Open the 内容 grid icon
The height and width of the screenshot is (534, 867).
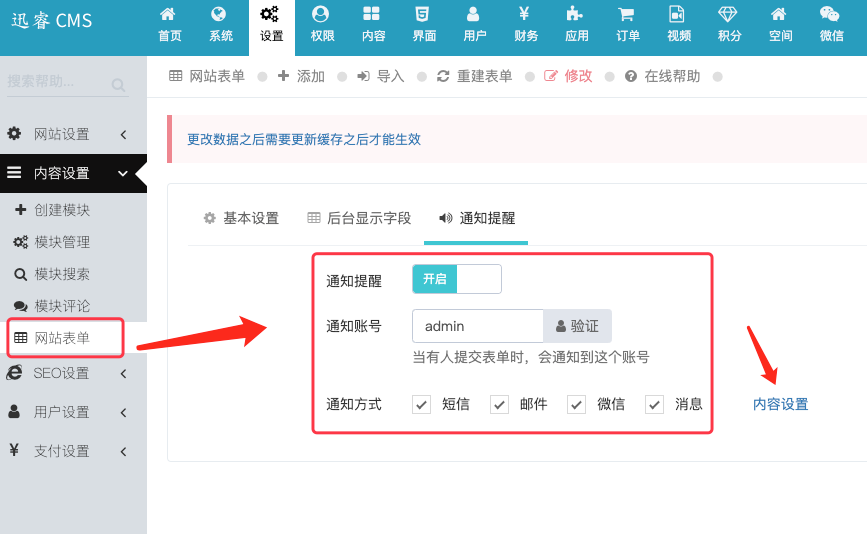coord(372,14)
